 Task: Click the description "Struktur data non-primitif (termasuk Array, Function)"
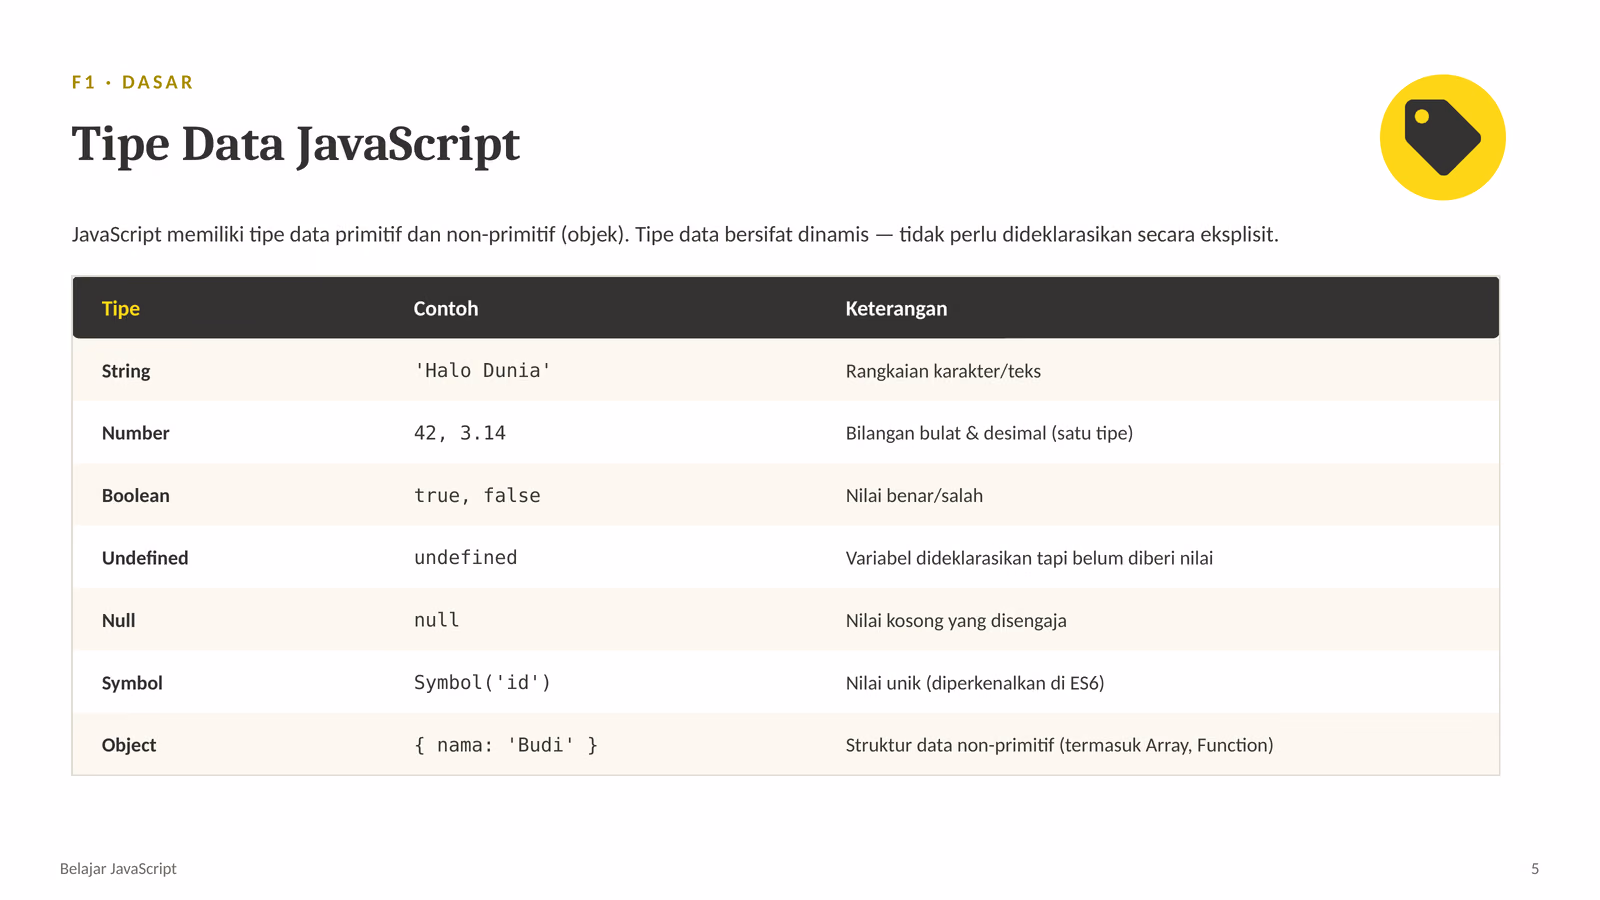click(x=1060, y=745)
